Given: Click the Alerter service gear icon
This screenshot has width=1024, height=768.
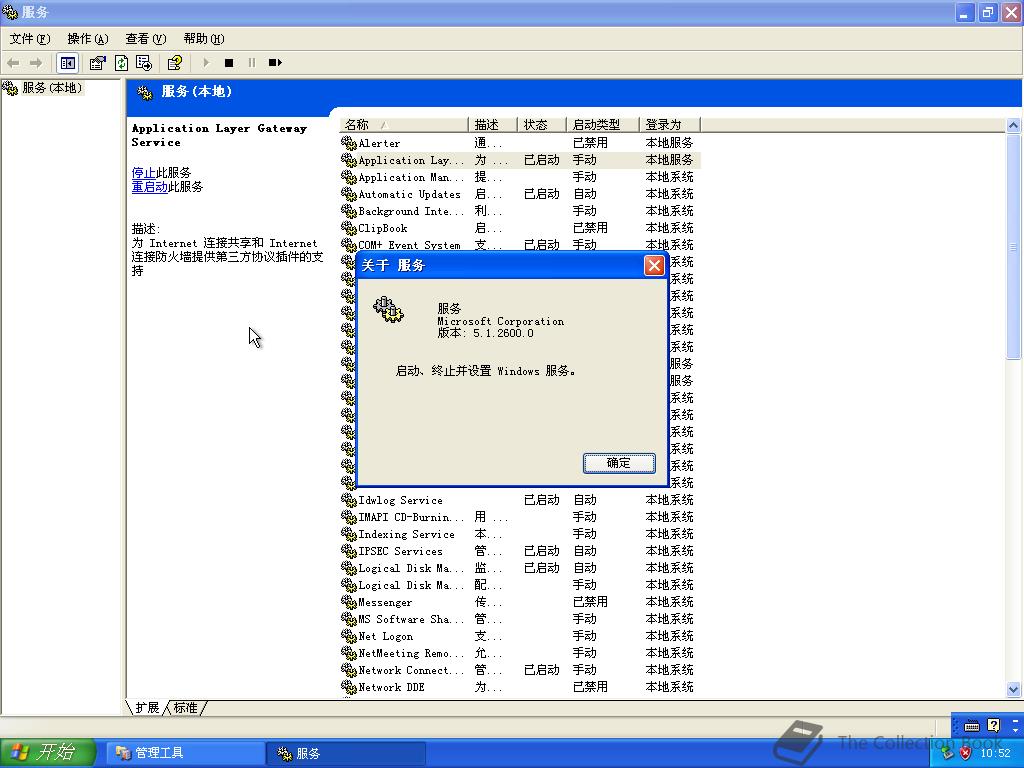Looking at the screenshot, I should coord(349,142).
